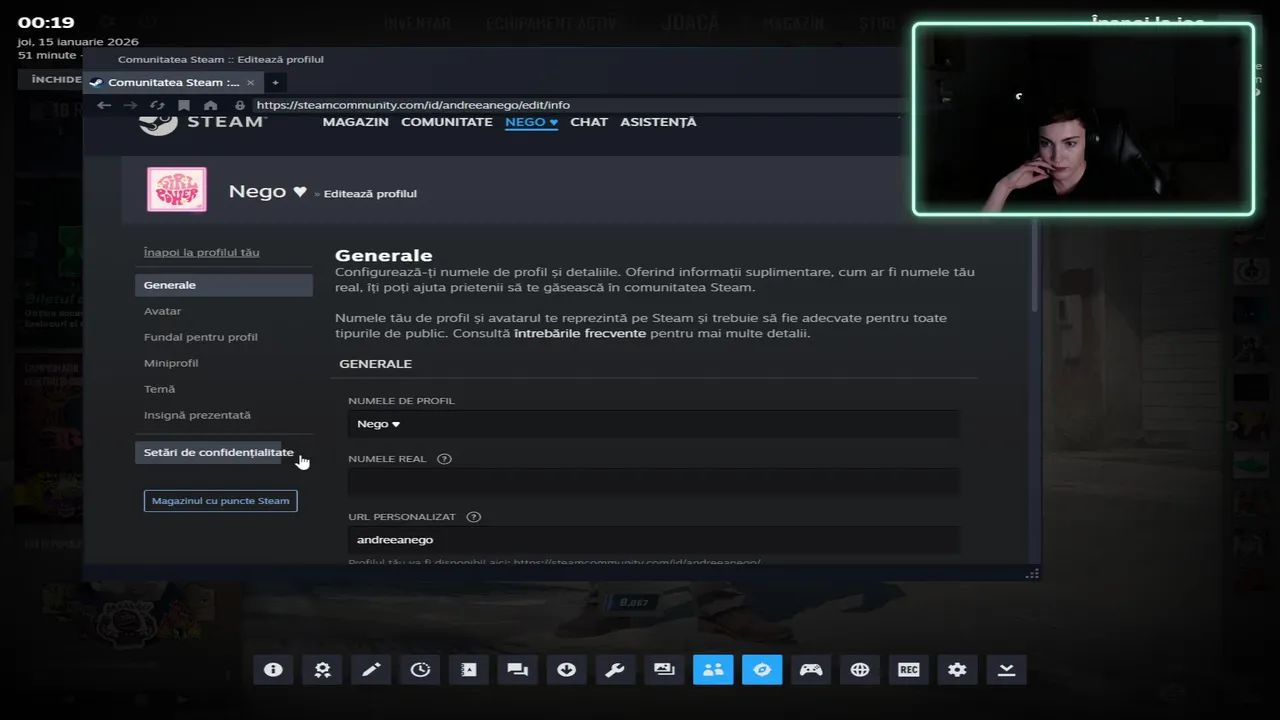Toggle the friends list icon in toolbar
Image resolution: width=1280 pixels, height=720 pixels.
[x=713, y=670]
